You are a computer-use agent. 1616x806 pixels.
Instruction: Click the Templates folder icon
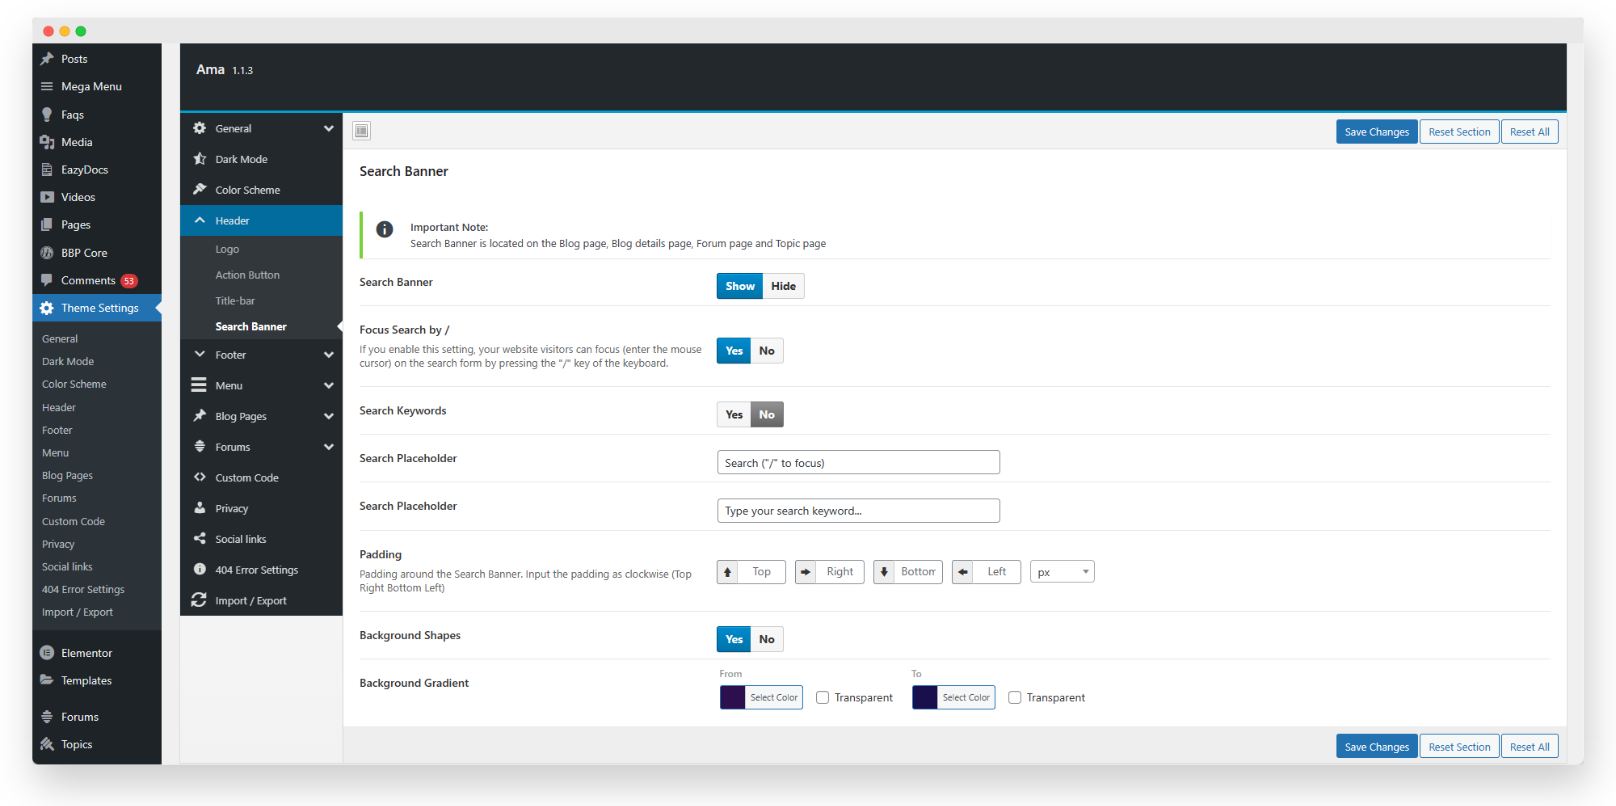47,680
